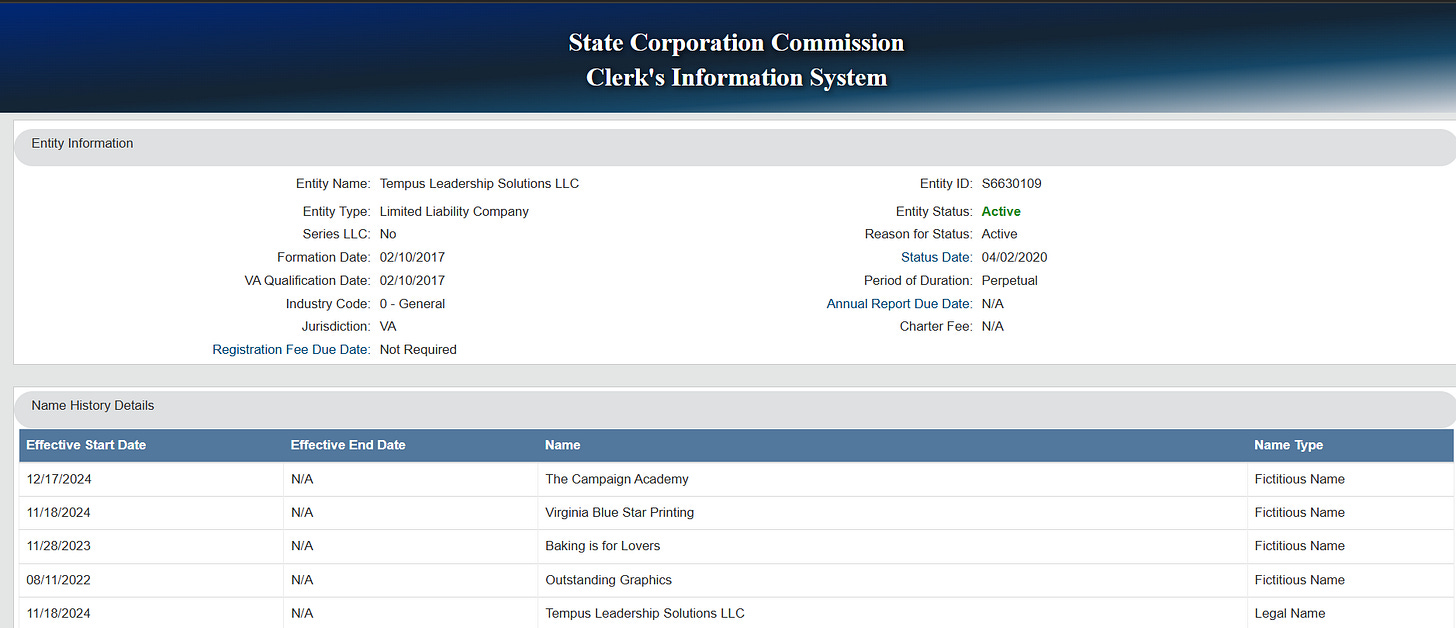
Task: Click N/A end date for Virginia Blue Star Printing
Action: tap(302, 513)
